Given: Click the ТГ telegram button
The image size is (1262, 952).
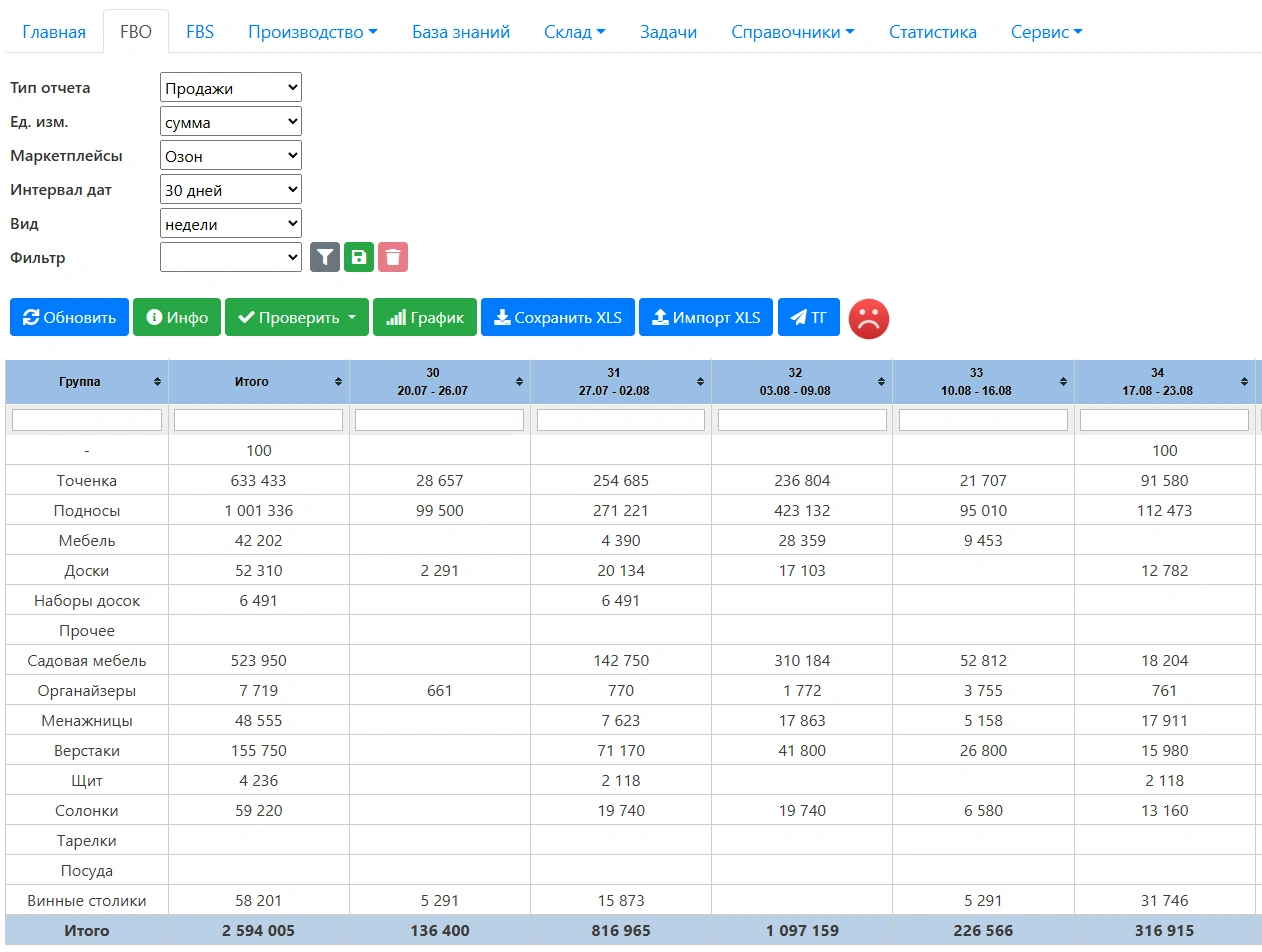Looking at the screenshot, I should (x=809, y=317).
